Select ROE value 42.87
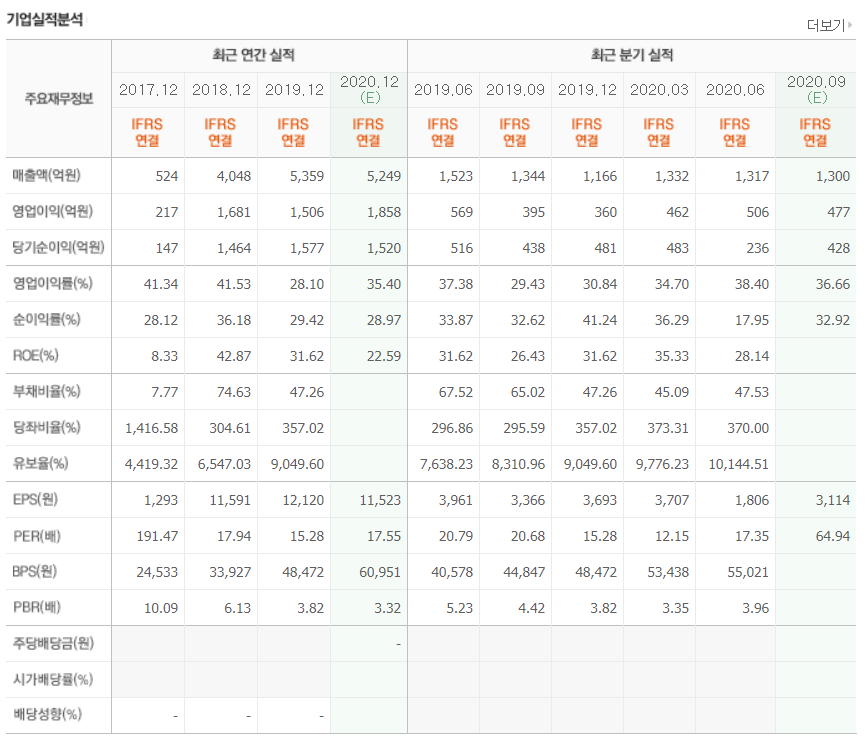Viewport: 866px width, 738px height. (234, 356)
